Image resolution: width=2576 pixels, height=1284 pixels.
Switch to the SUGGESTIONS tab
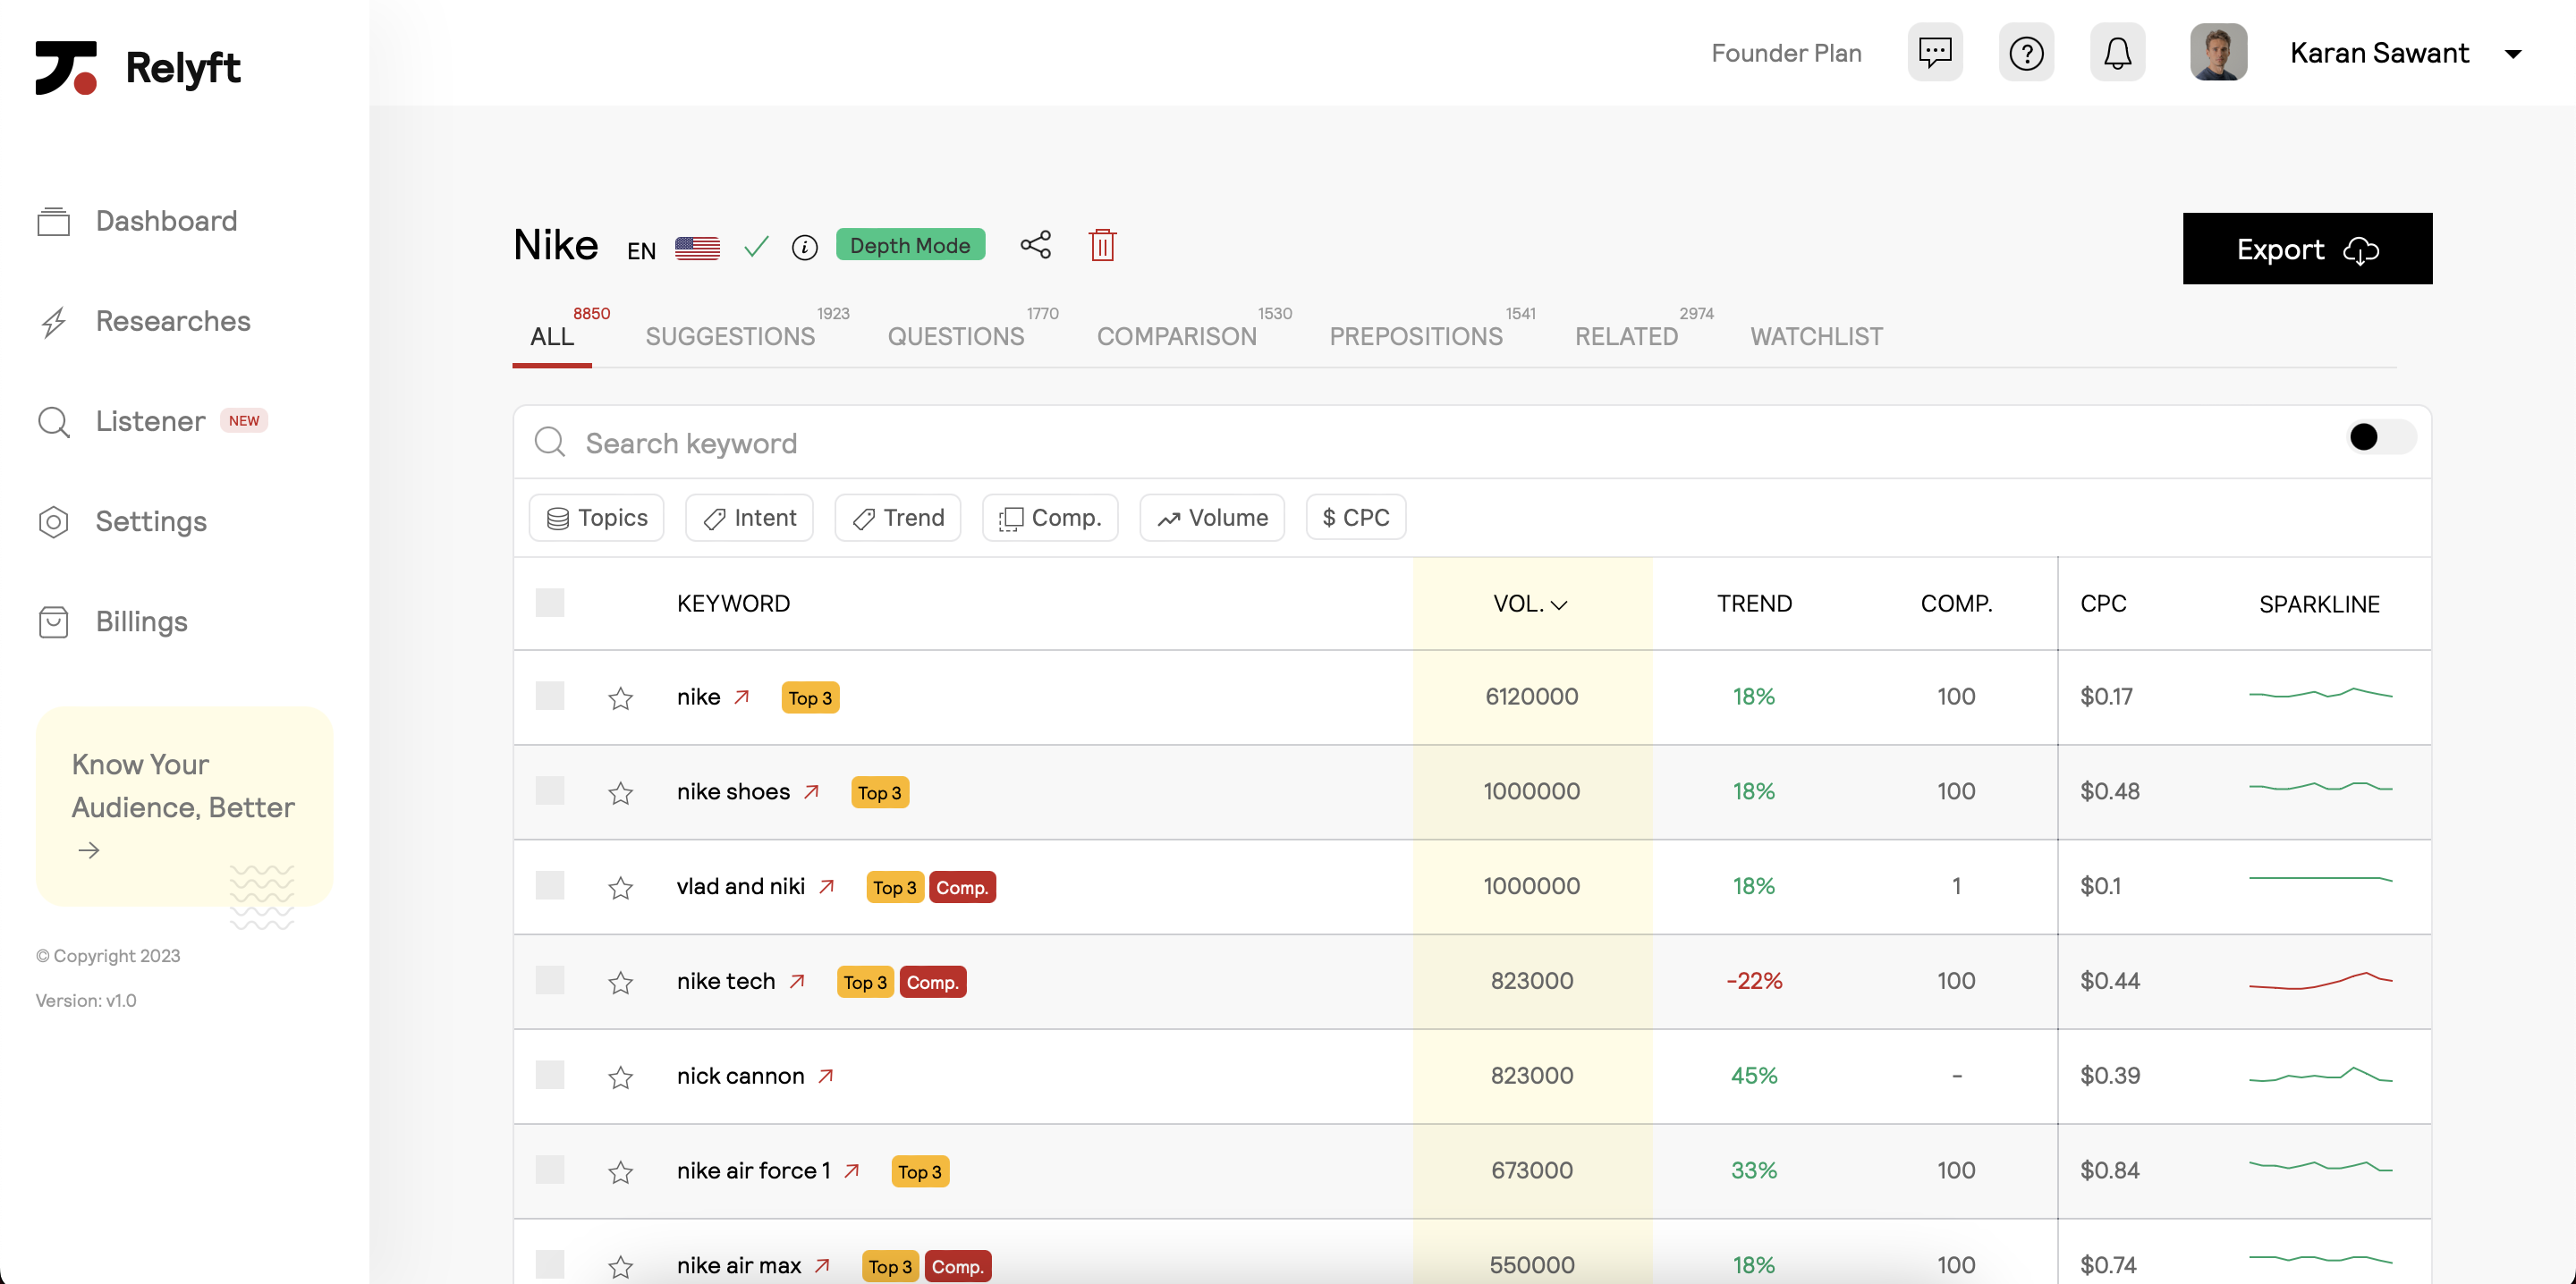730,336
